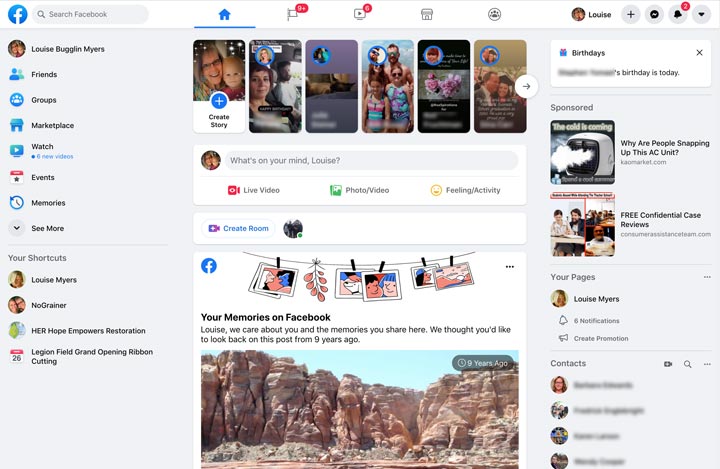Open Messenger from the top bar
This screenshot has width=720, height=469.
(654, 14)
